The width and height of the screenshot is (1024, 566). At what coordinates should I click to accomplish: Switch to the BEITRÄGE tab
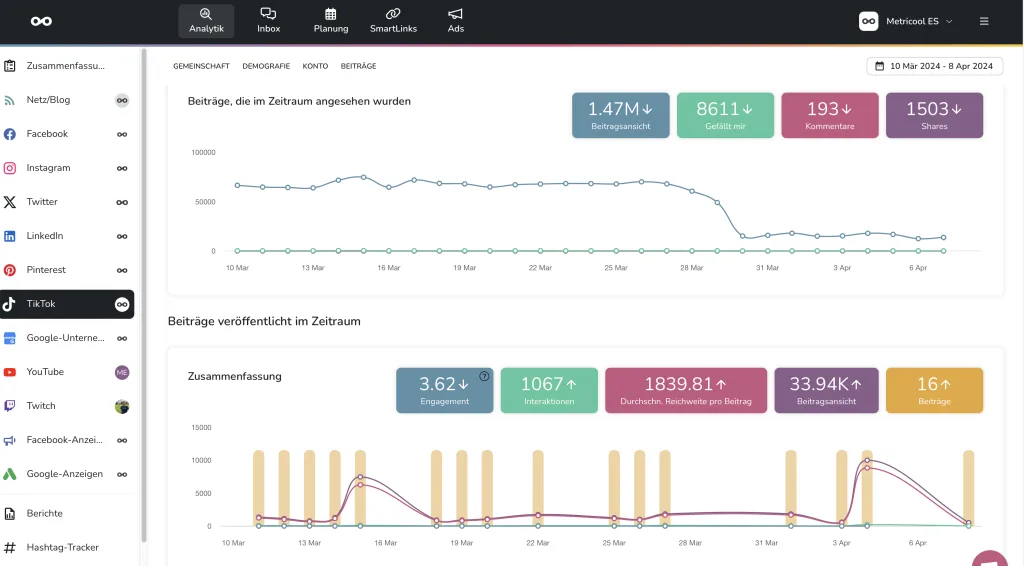pos(358,66)
